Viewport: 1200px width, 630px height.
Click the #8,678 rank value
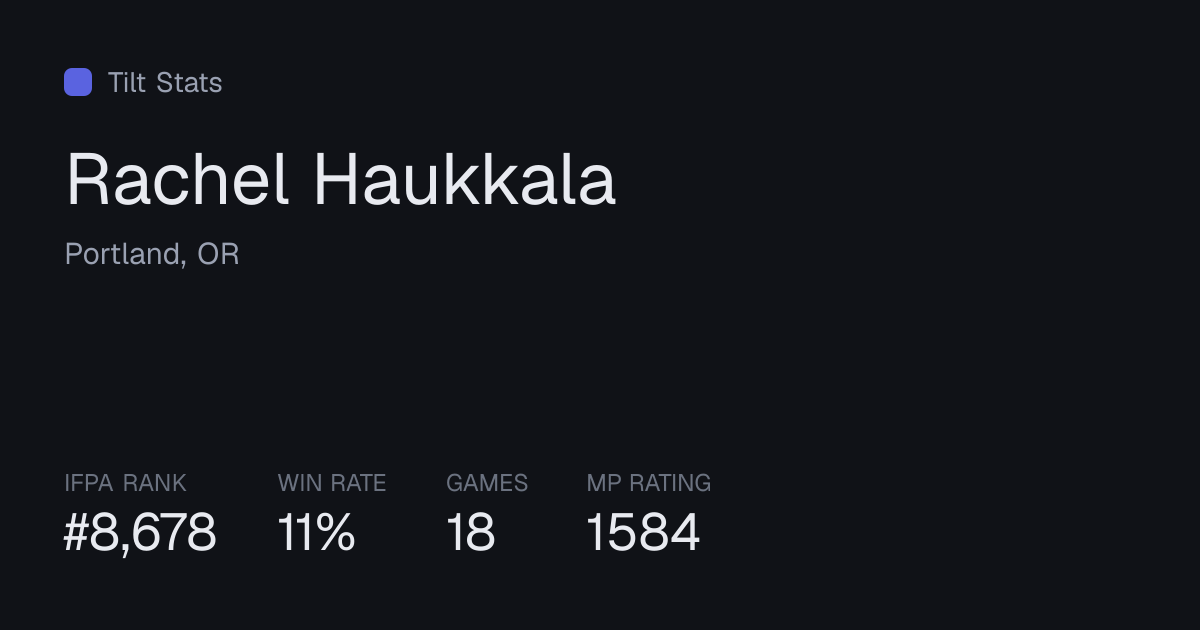pos(140,532)
